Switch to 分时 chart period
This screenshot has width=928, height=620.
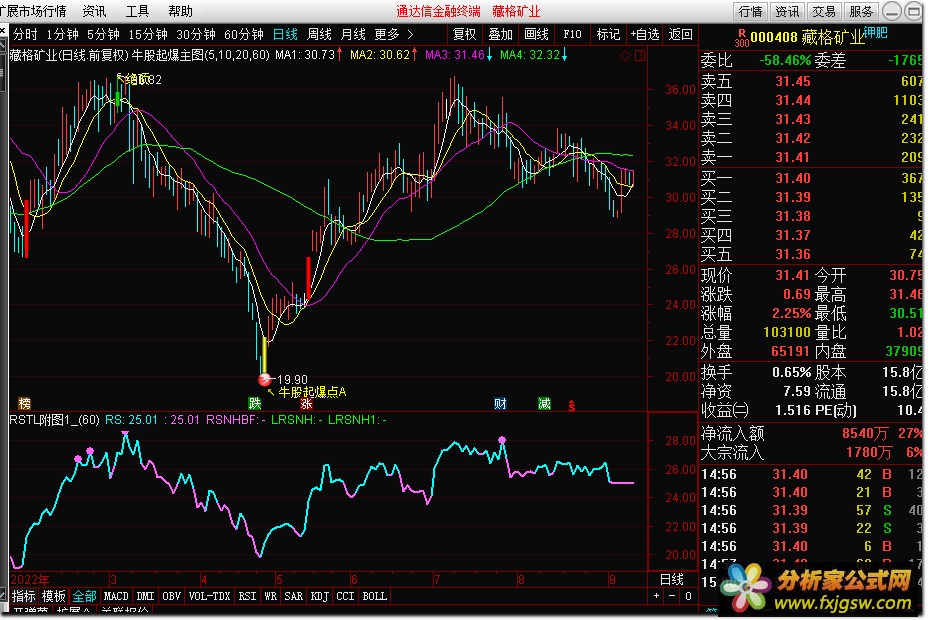pyautogui.click(x=25, y=34)
